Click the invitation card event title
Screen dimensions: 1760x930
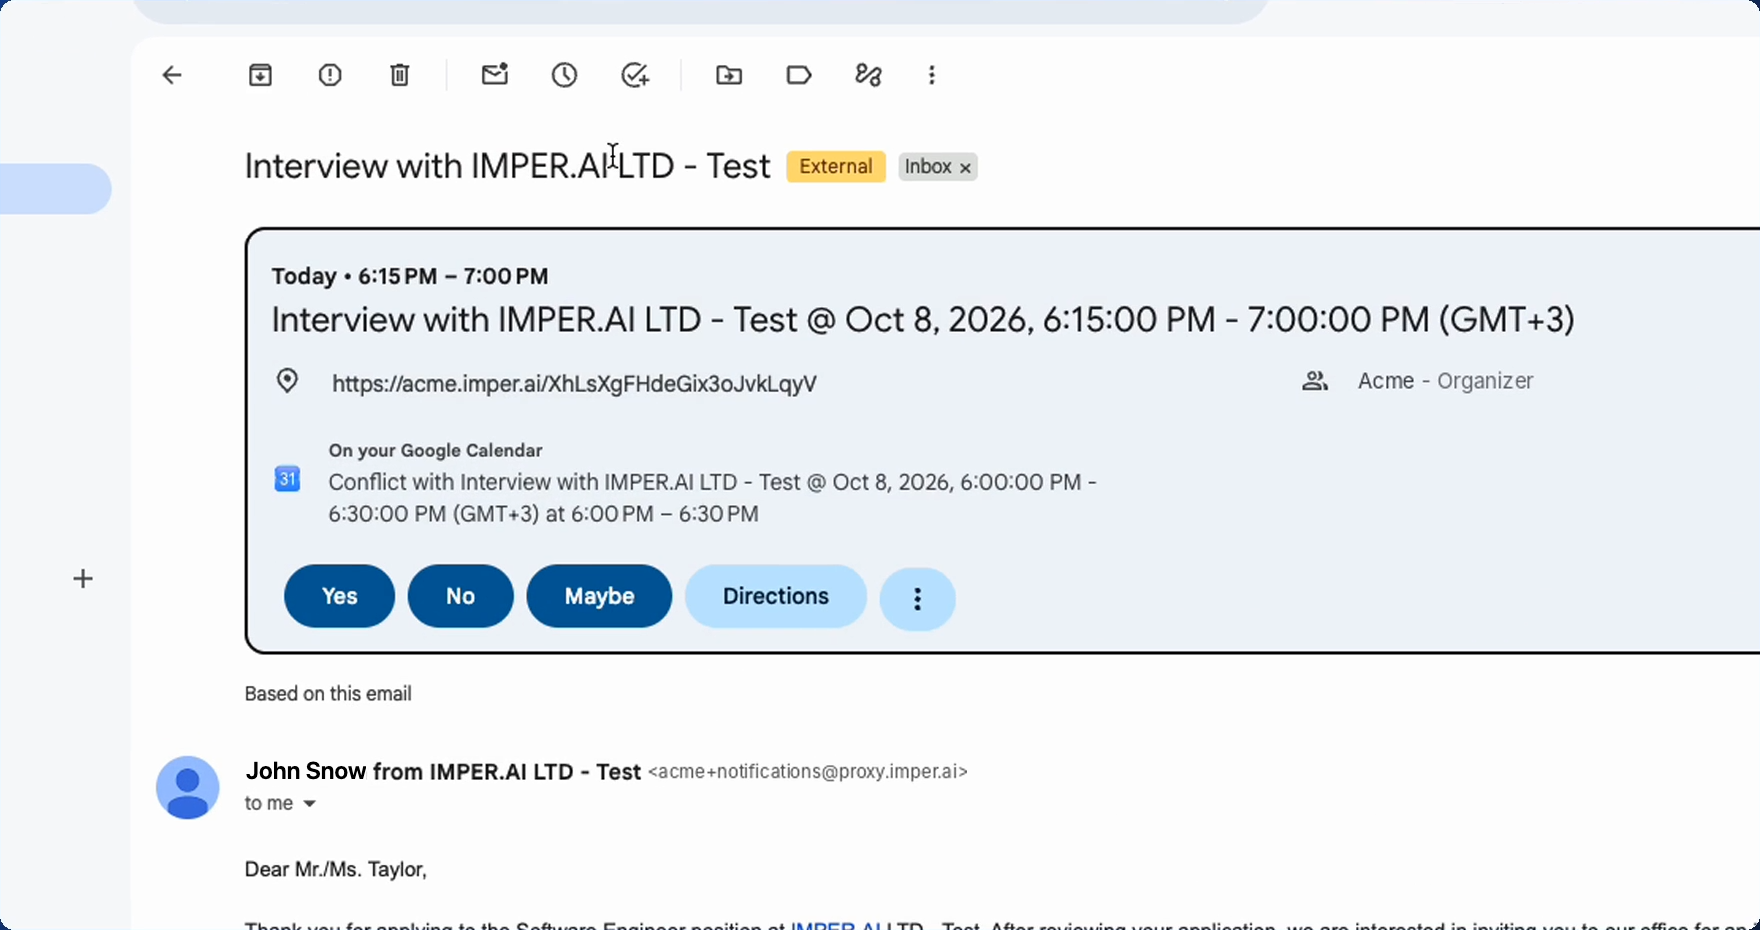click(x=923, y=320)
